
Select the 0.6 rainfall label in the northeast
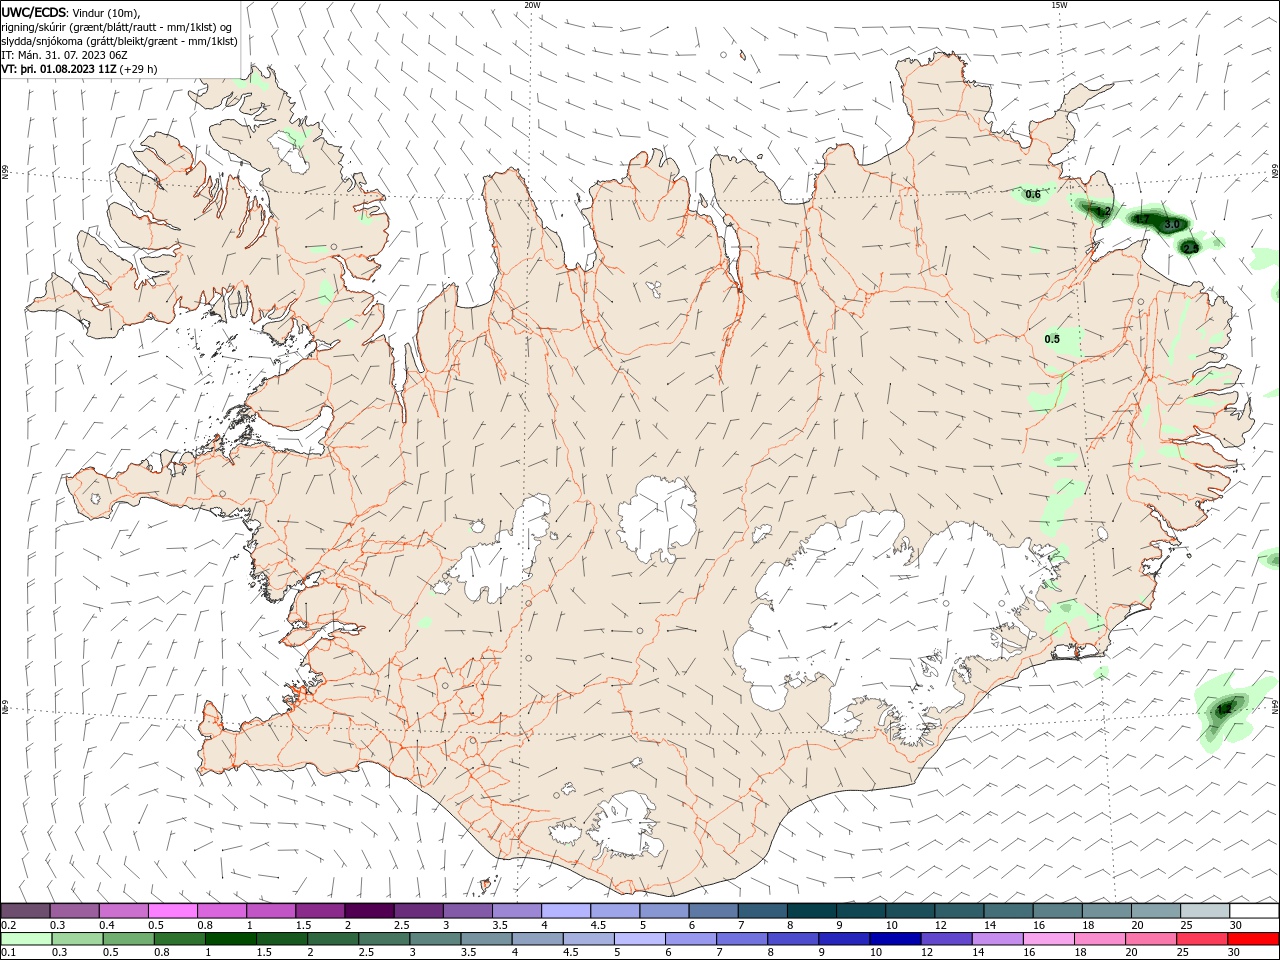(x=1033, y=194)
